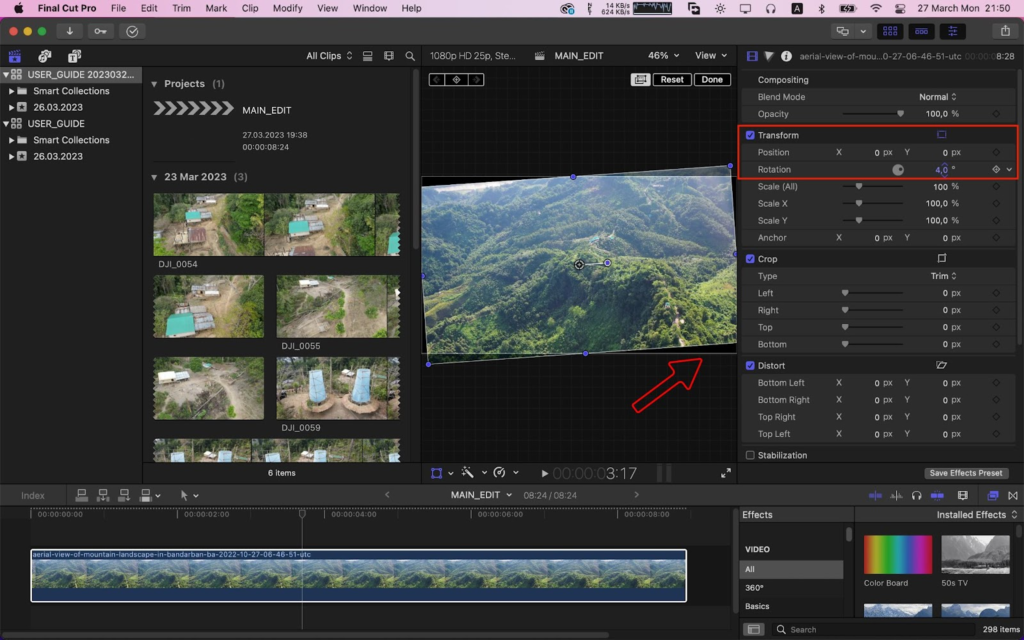The width and height of the screenshot is (1024, 640).
Task: Click the Effects search field
Action: pyautogui.click(x=872, y=630)
